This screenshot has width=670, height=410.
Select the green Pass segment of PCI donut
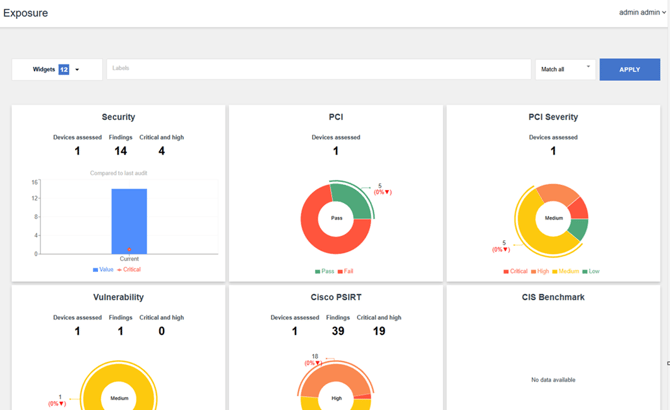[355, 198]
